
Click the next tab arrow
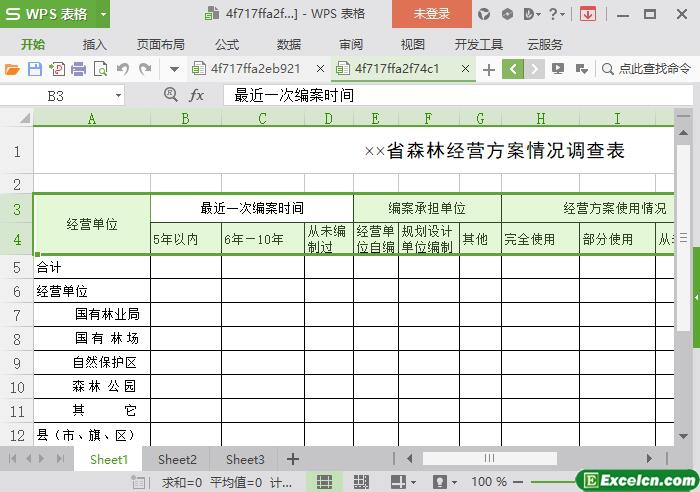coord(534,69)
